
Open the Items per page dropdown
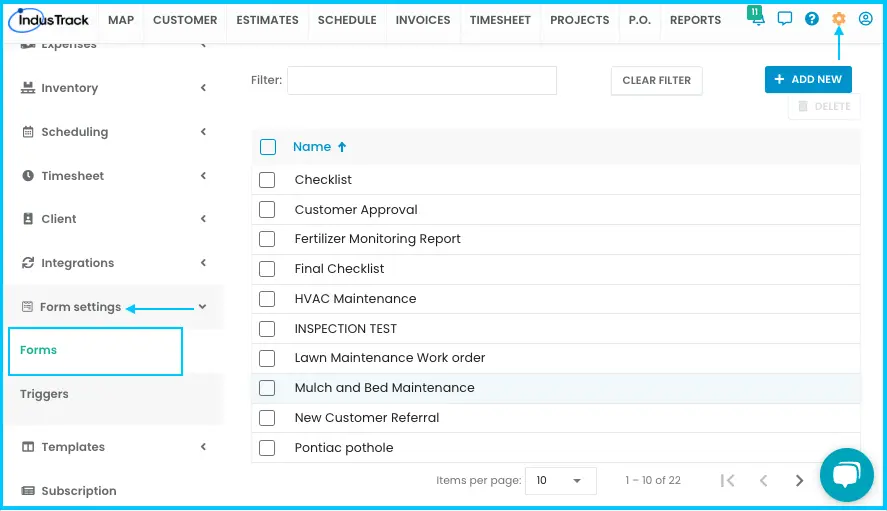560,480
